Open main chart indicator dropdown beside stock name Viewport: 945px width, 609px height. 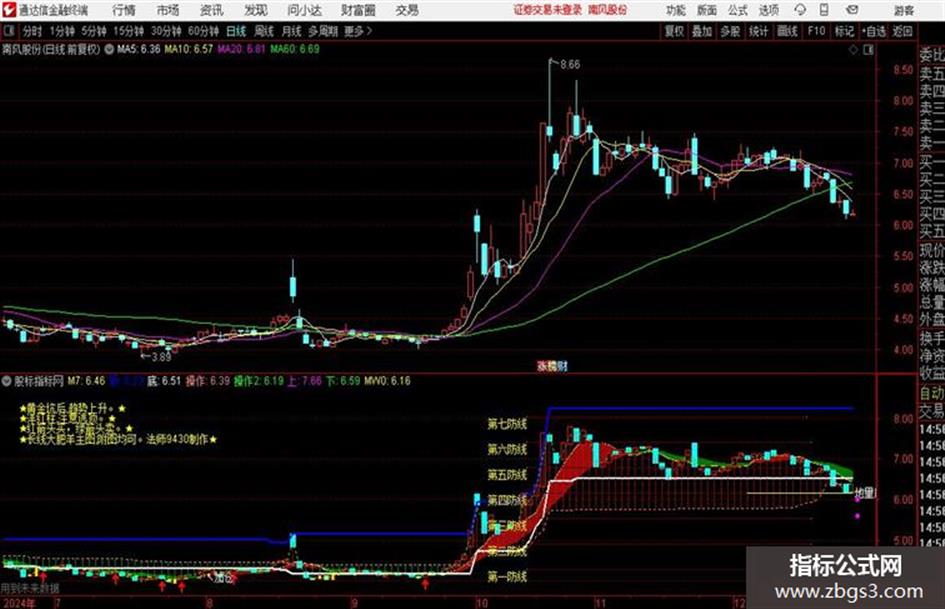pyautogui.click(x=109, y=49)
